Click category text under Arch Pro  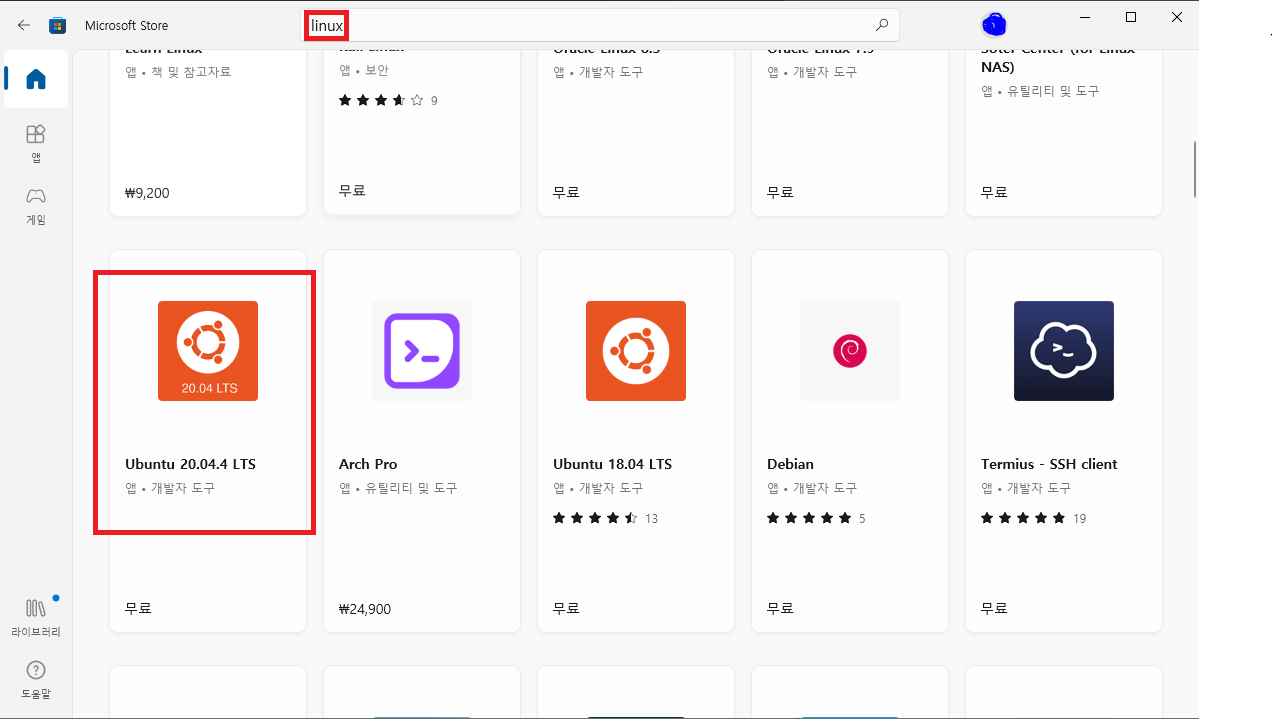[x=398, y=488]
